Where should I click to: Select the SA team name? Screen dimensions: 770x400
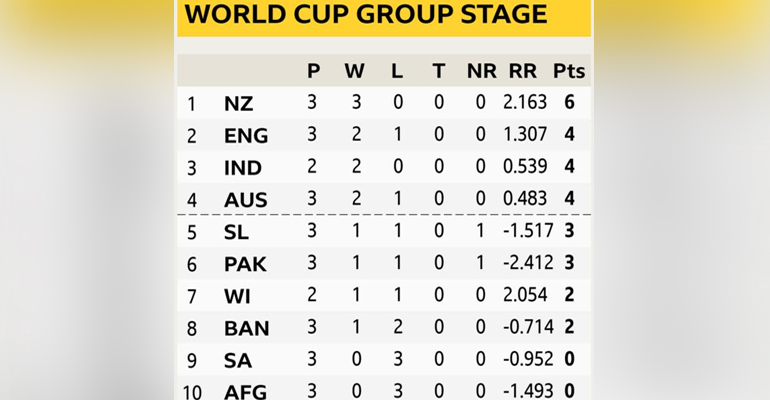(238, 361)
